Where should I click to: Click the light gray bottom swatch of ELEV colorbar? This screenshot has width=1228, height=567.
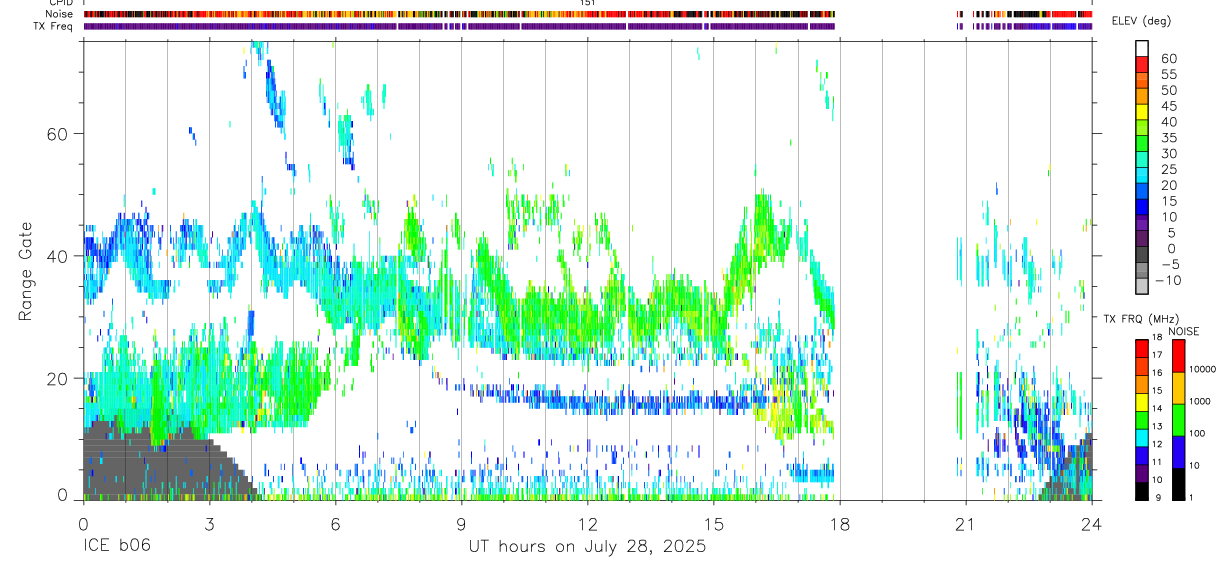[x=1142, y=287]
